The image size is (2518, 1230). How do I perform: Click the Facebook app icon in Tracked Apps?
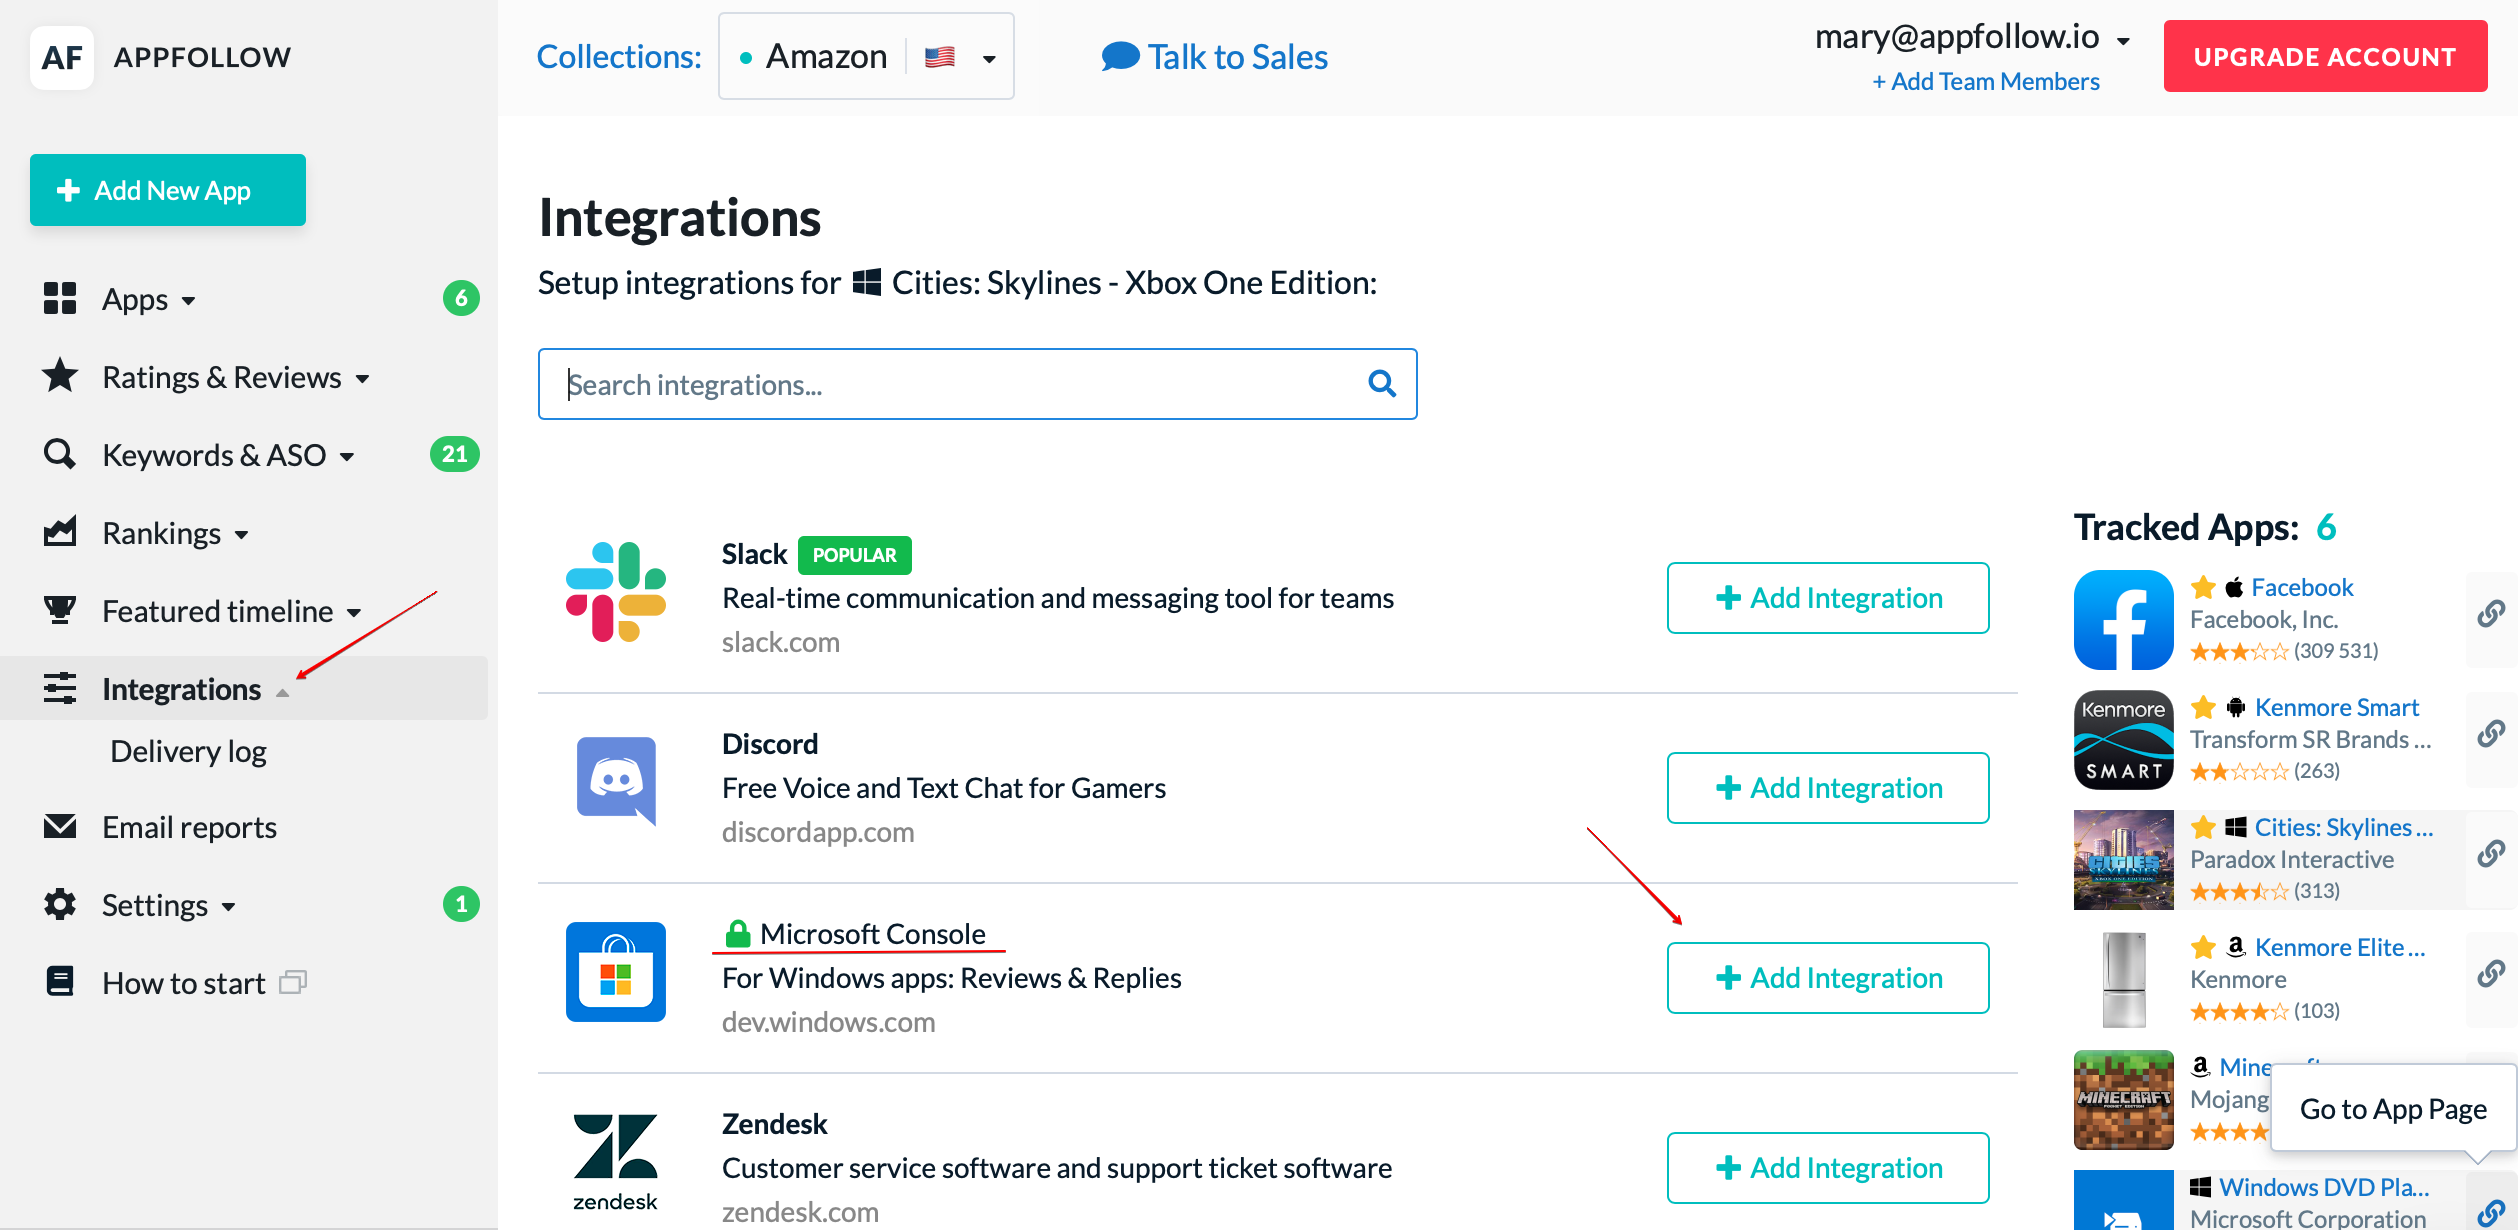(x=2124, y=620)
